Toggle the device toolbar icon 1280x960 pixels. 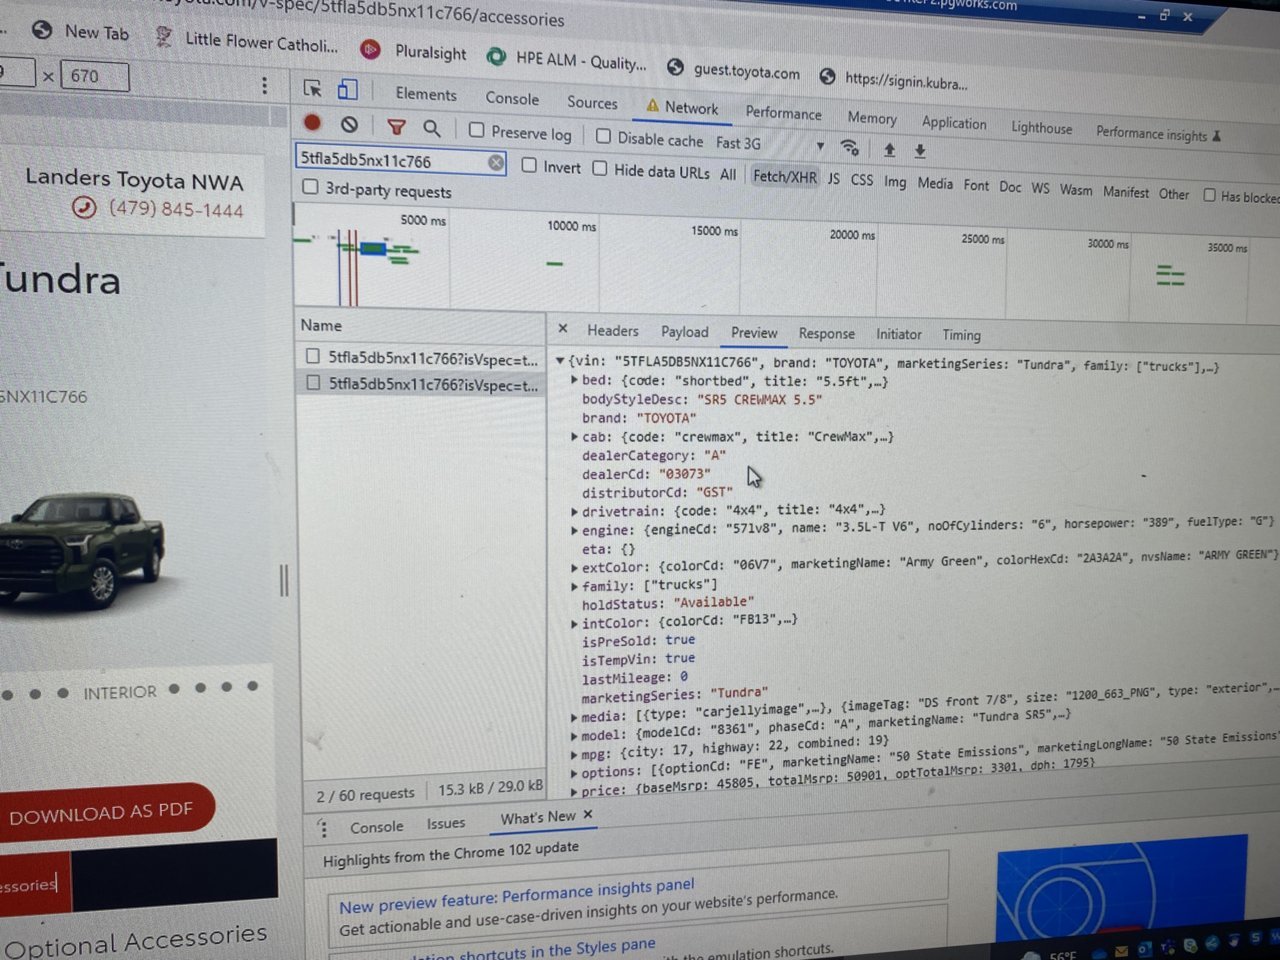347,90
